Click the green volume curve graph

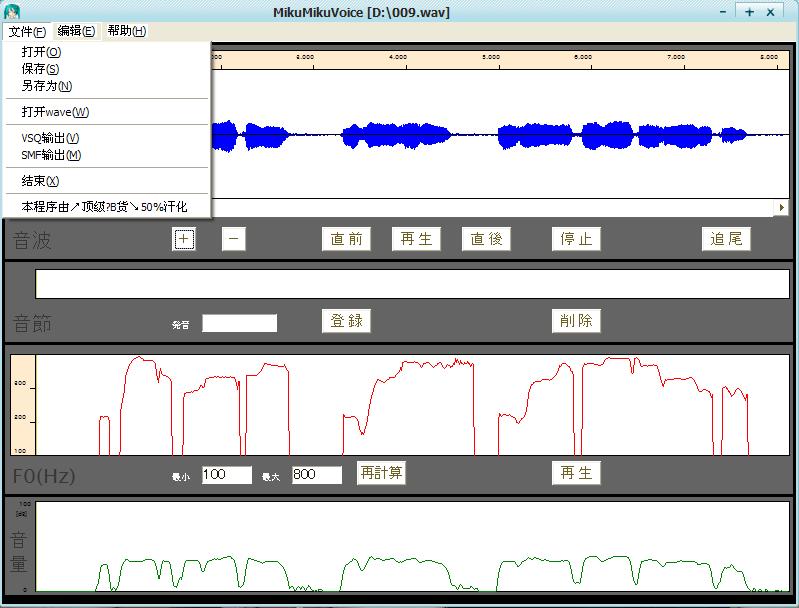[413, 547]
